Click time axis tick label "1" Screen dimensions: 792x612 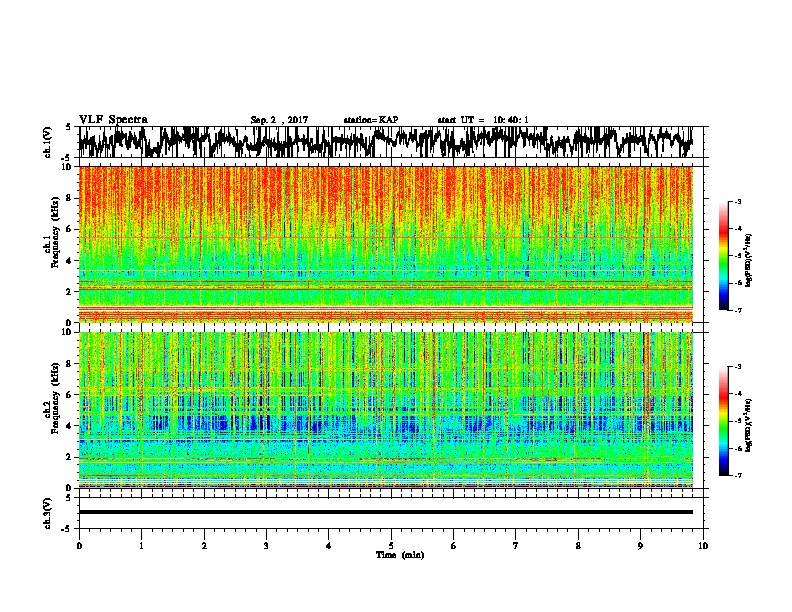click(141, 546)
